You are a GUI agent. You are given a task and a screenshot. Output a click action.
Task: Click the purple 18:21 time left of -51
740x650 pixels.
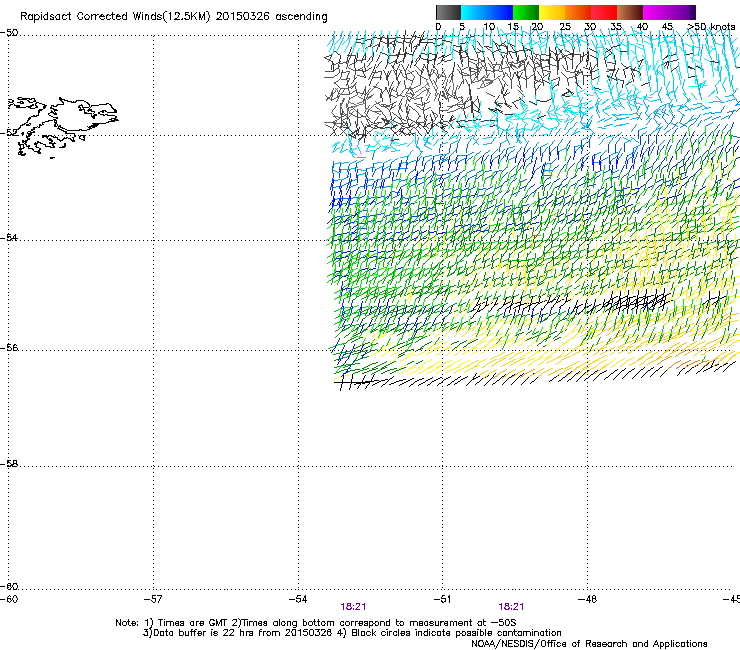click(353, 607)
